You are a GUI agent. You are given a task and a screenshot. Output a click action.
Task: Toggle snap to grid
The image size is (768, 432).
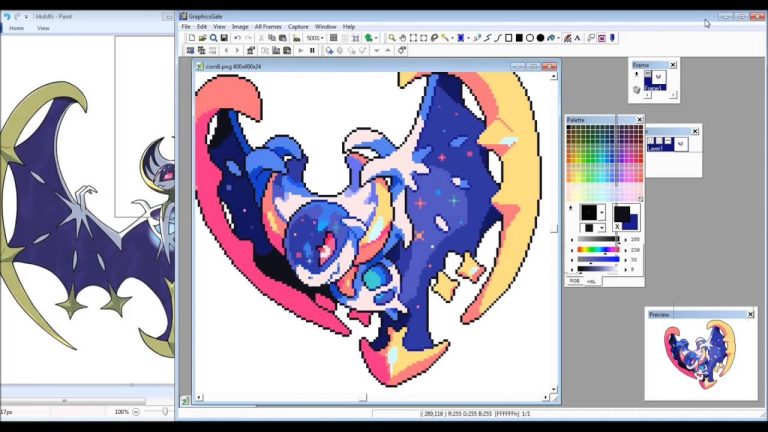pos(356,38)
